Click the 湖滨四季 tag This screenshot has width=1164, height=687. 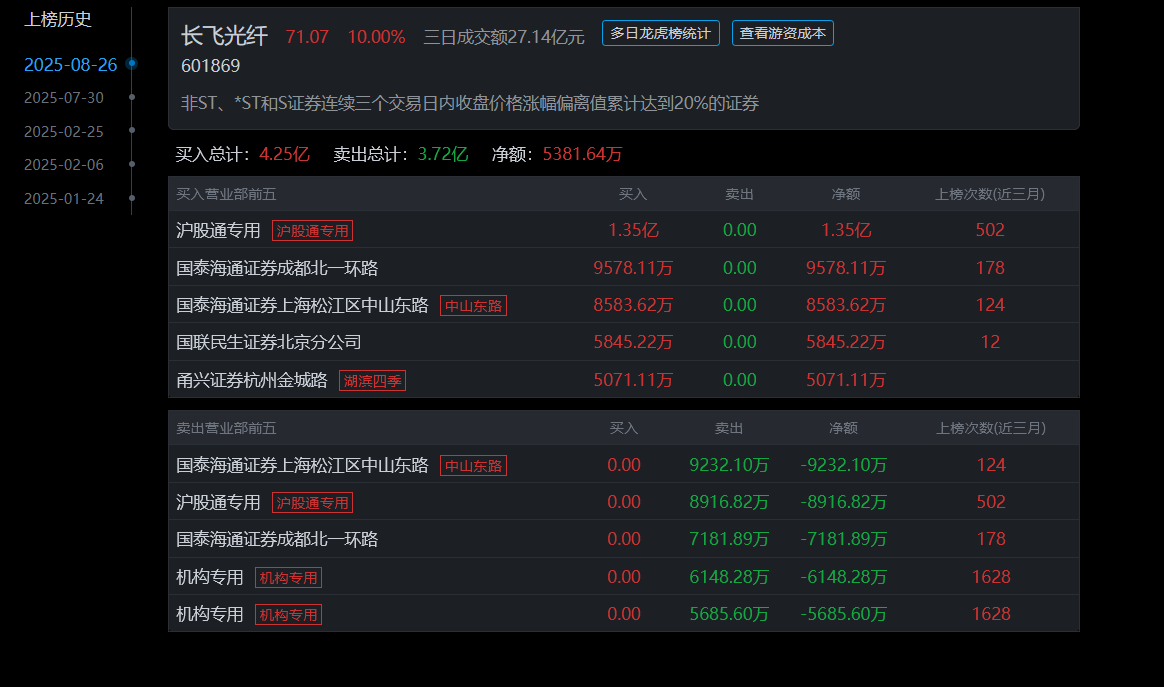point(373,381)
